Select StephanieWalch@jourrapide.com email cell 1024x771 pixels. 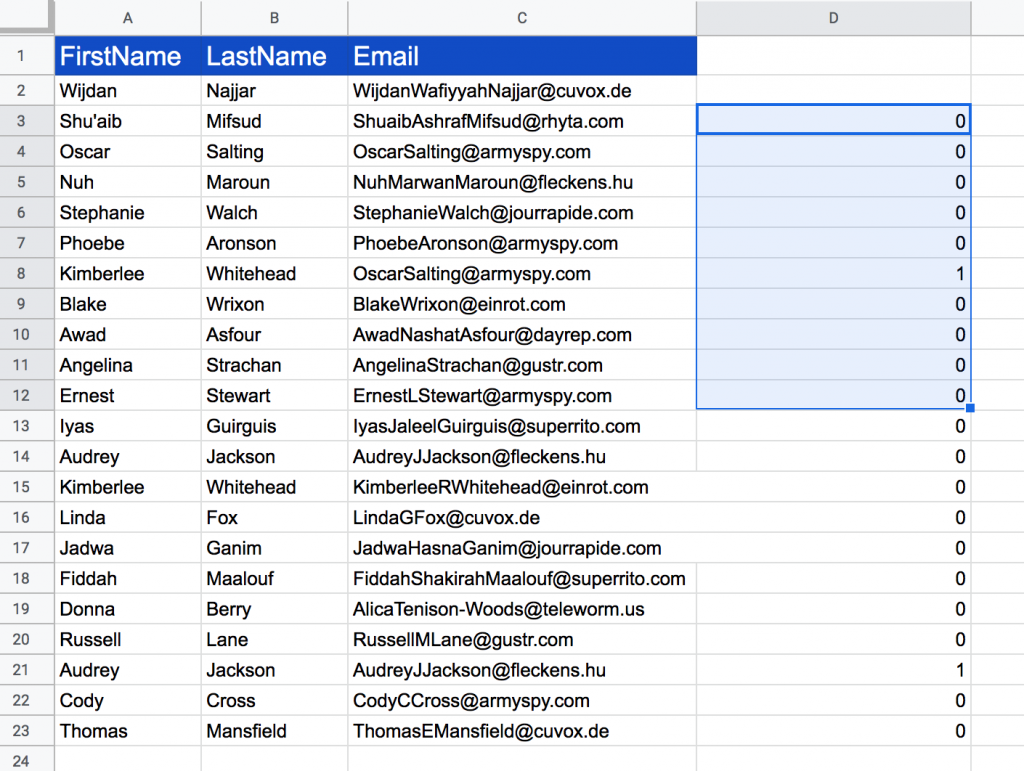click(x=522, y=212)
